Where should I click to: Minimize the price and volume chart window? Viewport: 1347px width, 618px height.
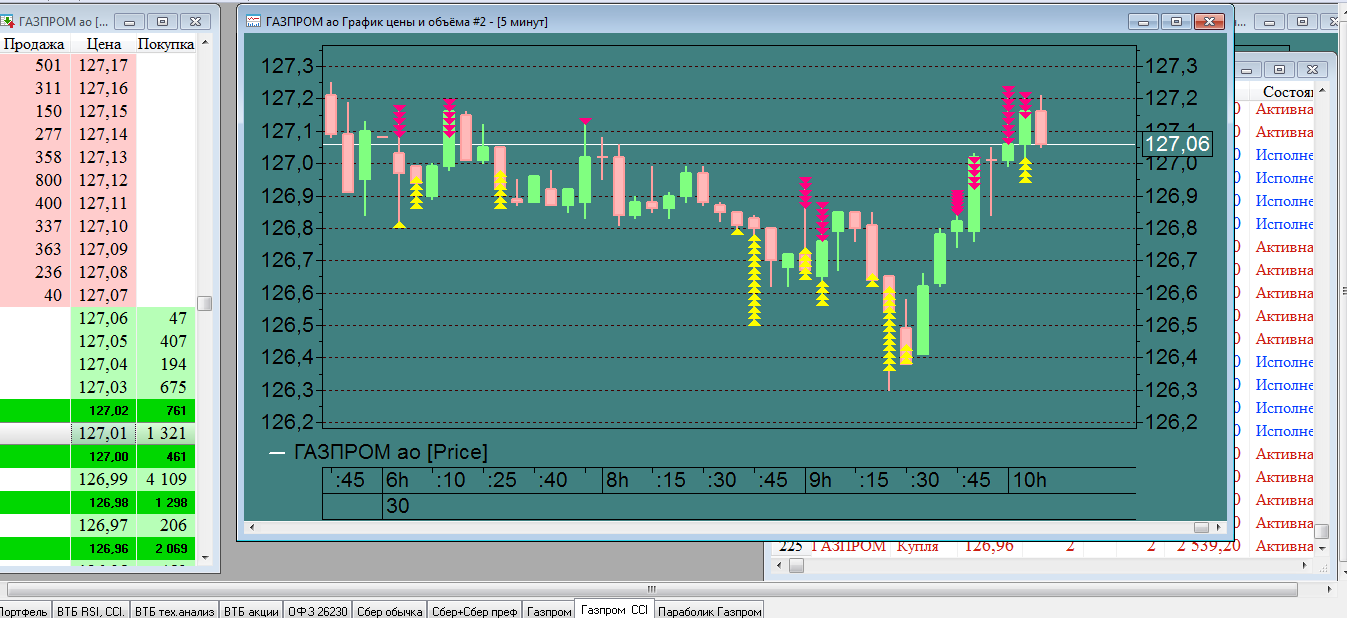point(1145,21)
